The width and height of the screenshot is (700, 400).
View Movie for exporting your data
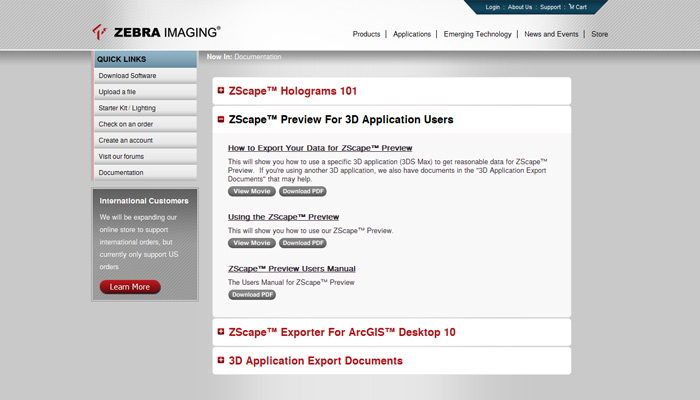[x=252, y=191]
